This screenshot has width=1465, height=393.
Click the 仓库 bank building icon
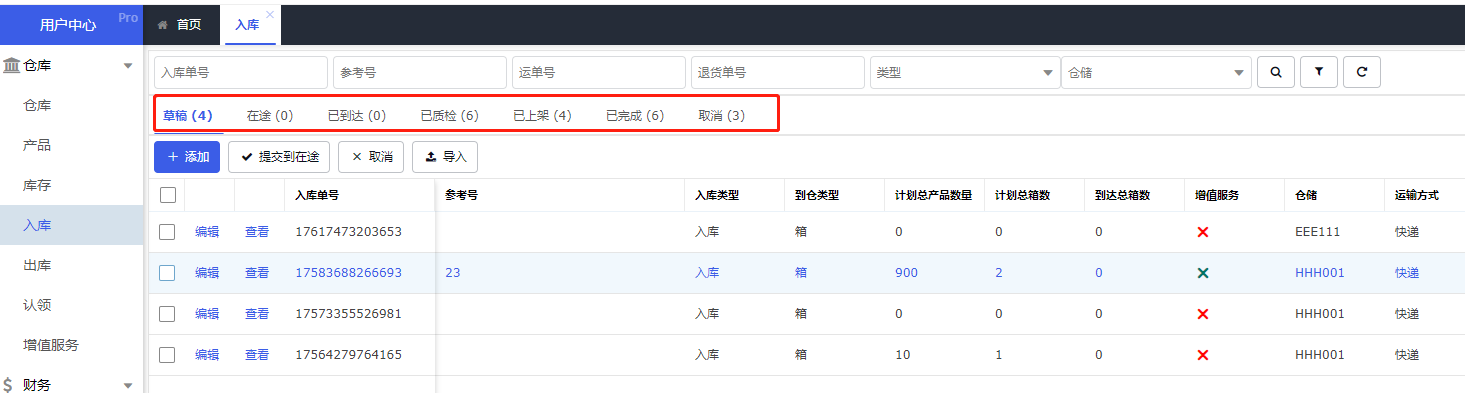point(11,65)
